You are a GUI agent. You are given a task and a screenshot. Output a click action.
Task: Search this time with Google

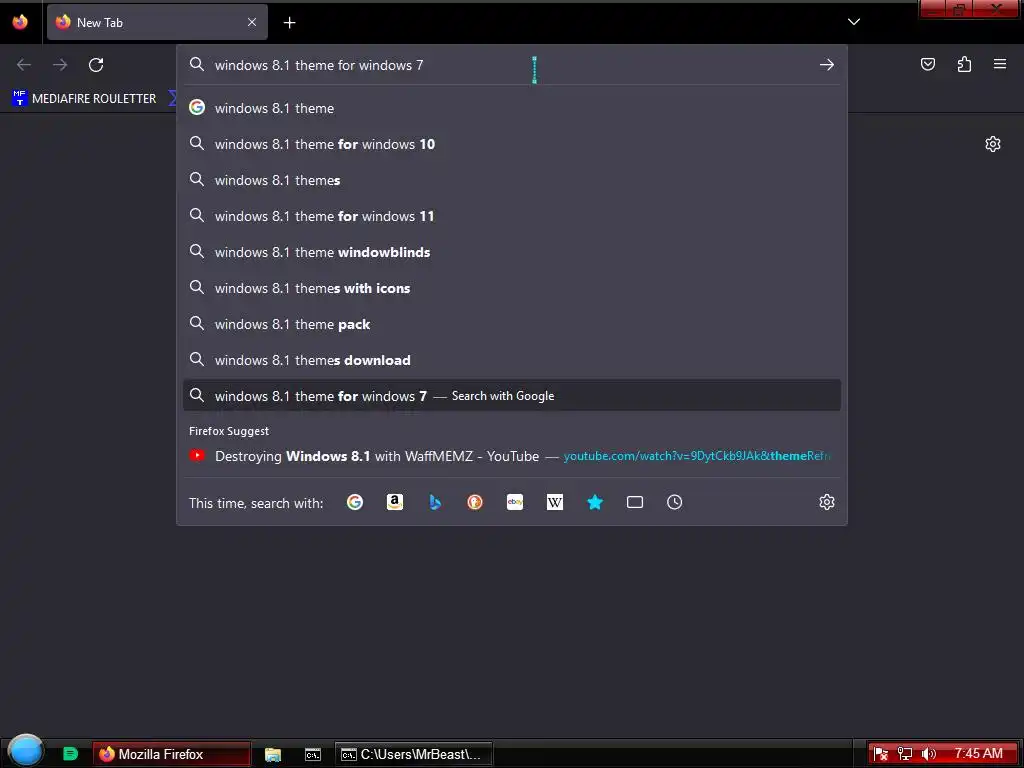355,502
